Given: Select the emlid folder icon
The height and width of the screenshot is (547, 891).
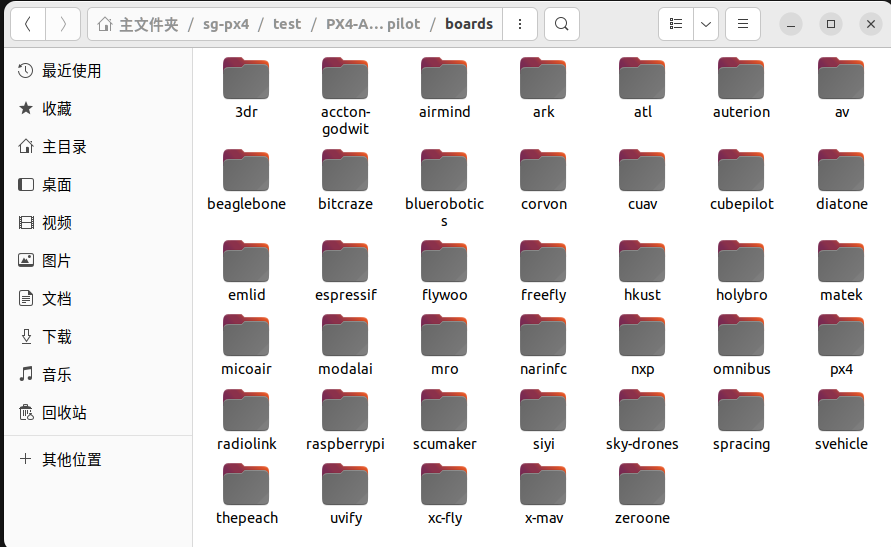Looking at the screenshot, I should pyautogui.click(x=246, y=261).
